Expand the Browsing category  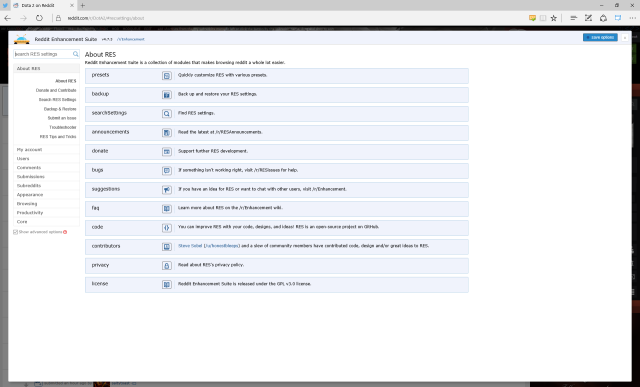(46, 203)
